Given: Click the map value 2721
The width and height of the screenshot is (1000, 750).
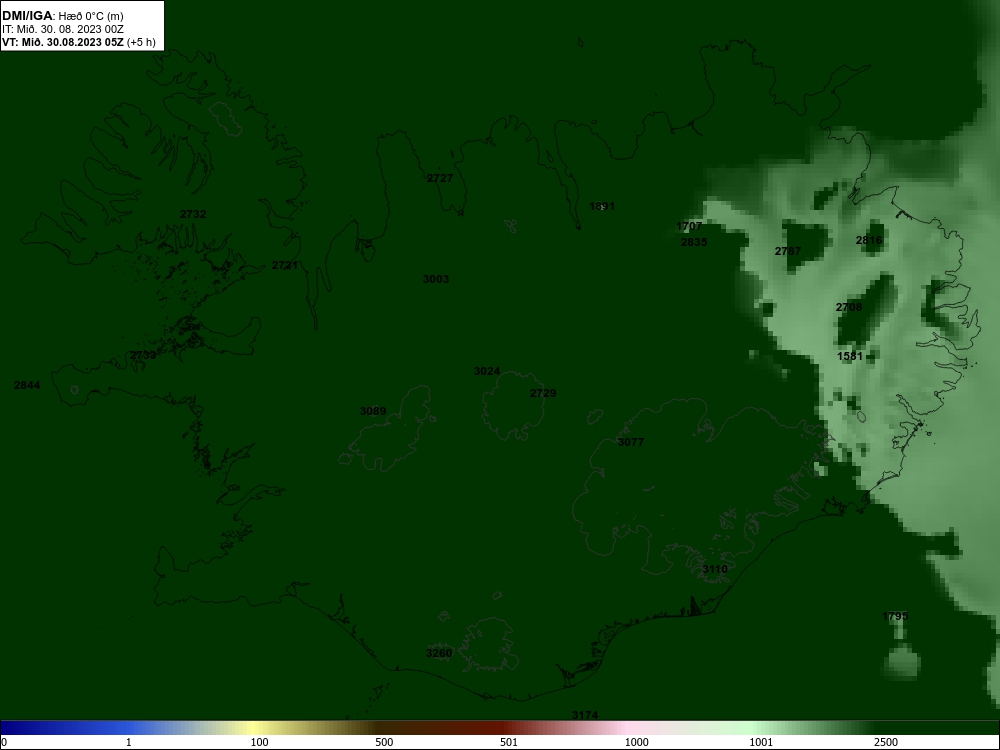Looking at the screenshot, I should [284, 265].
